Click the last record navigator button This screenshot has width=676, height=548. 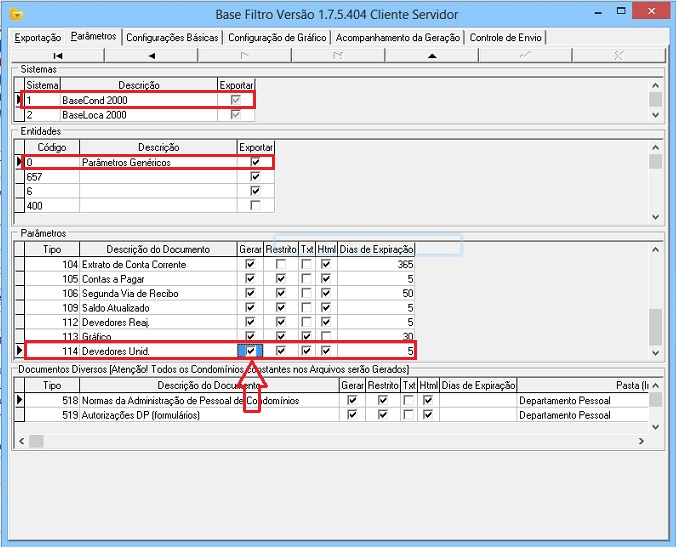337,55
